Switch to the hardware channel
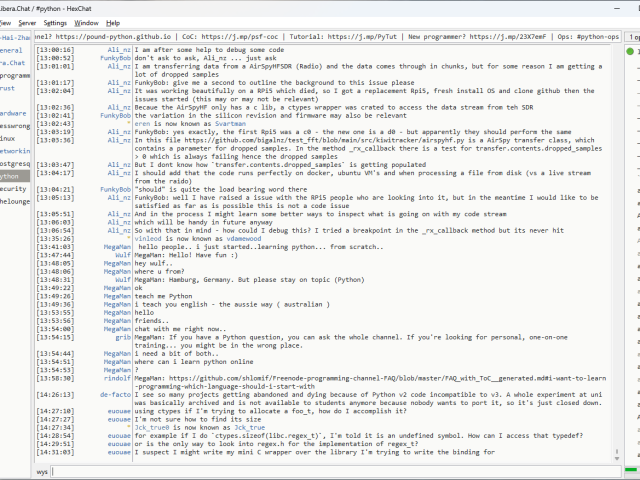This screenshot has width=640, height=480. (13, 113)
